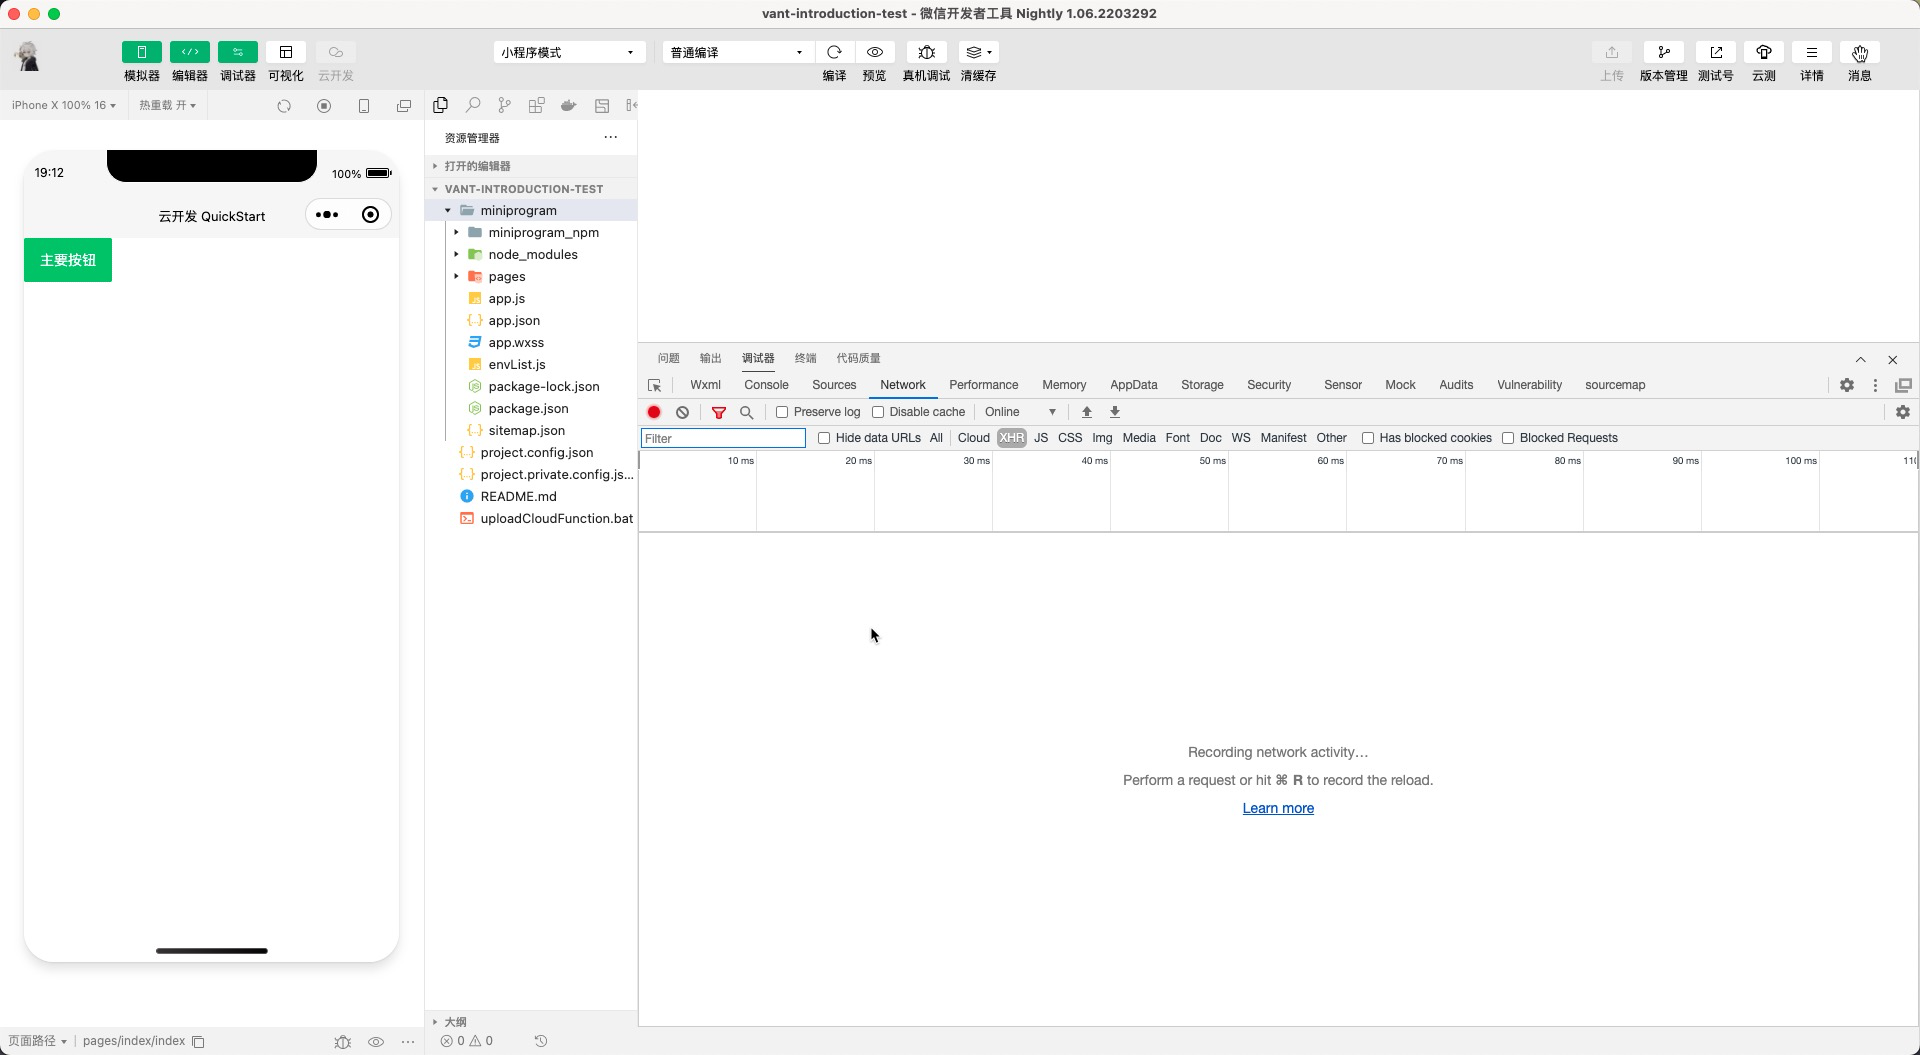
Task: Start 真机调试 real device debugging
Action: point(926,52)
